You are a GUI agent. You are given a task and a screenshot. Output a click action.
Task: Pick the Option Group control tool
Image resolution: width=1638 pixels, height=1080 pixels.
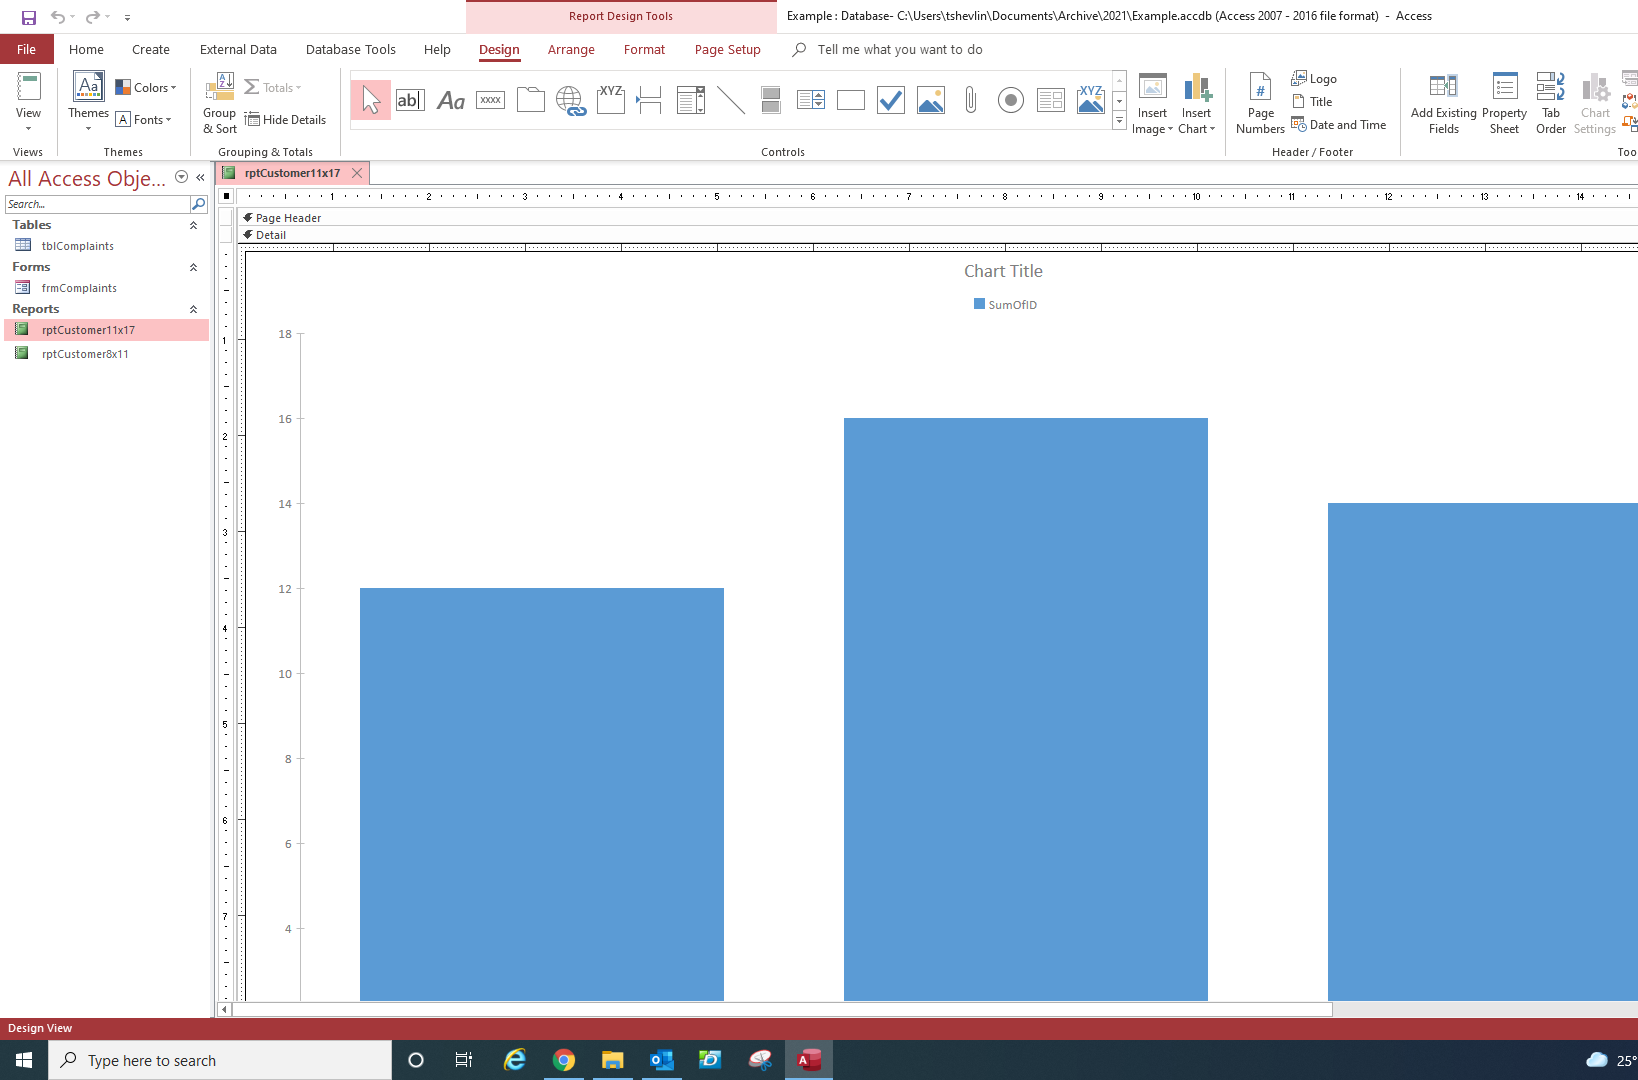pyautogui.click(x=611, y=100)
